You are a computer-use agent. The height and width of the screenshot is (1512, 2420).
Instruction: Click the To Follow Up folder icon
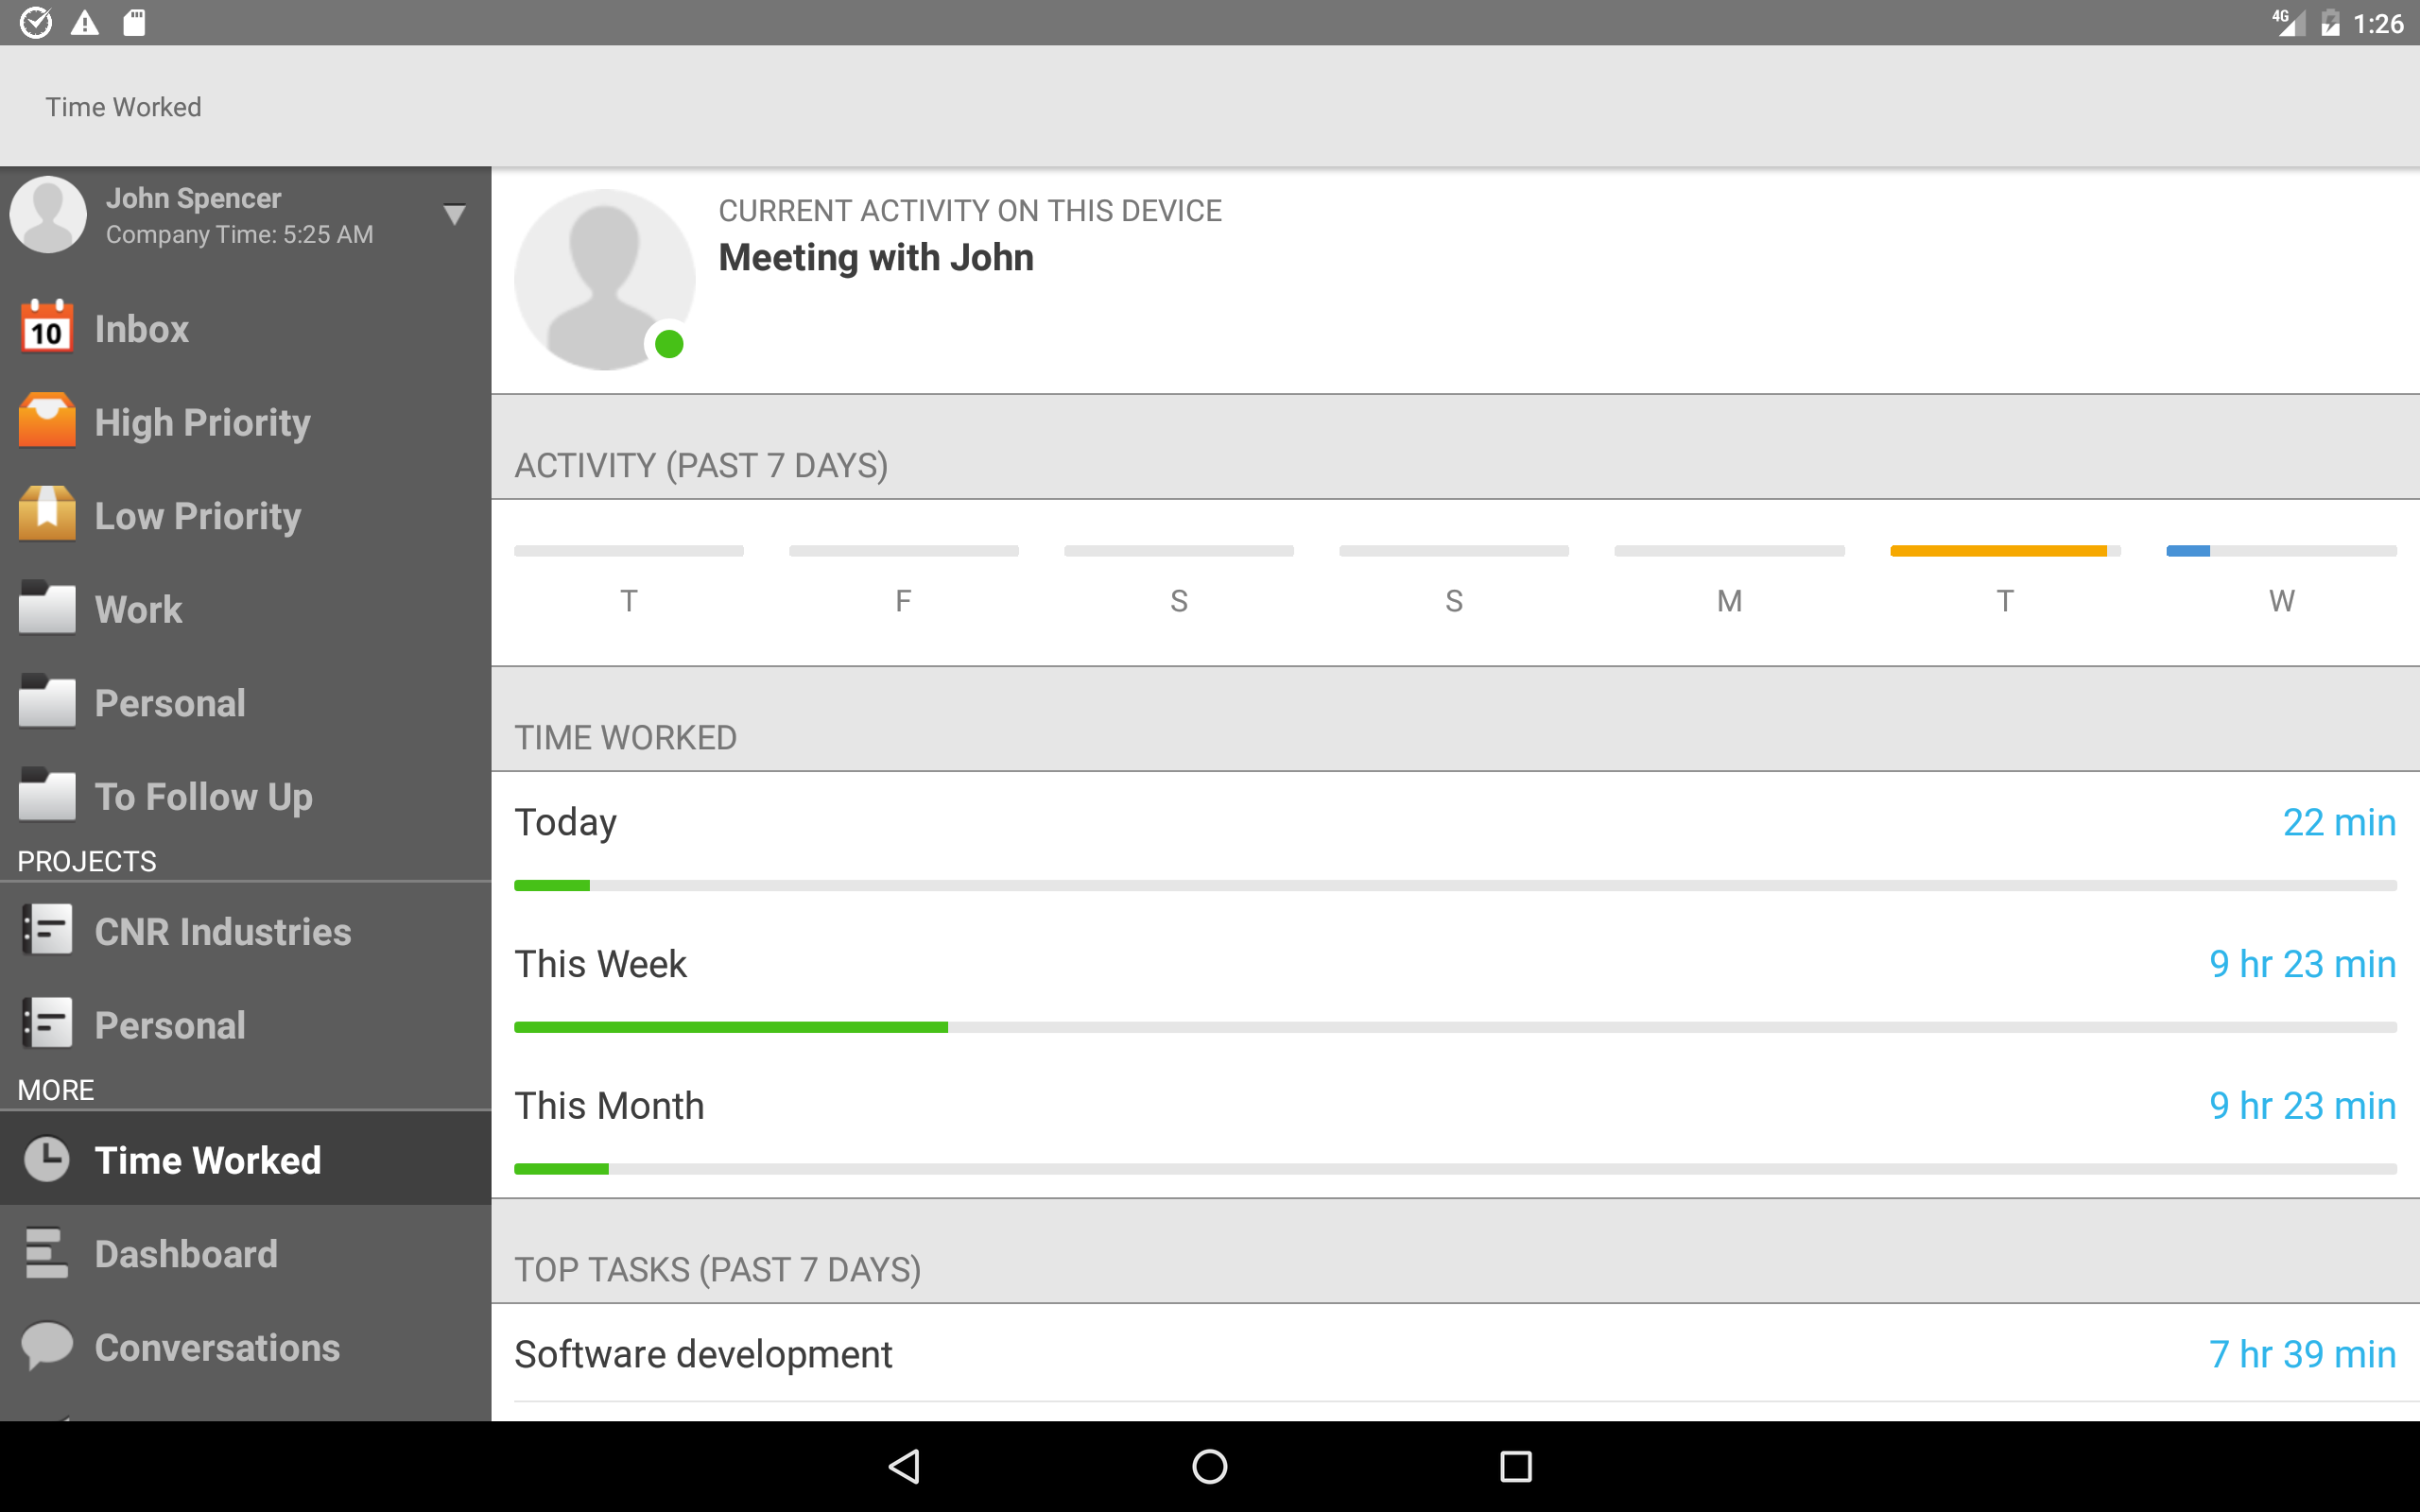pos(47,795)
